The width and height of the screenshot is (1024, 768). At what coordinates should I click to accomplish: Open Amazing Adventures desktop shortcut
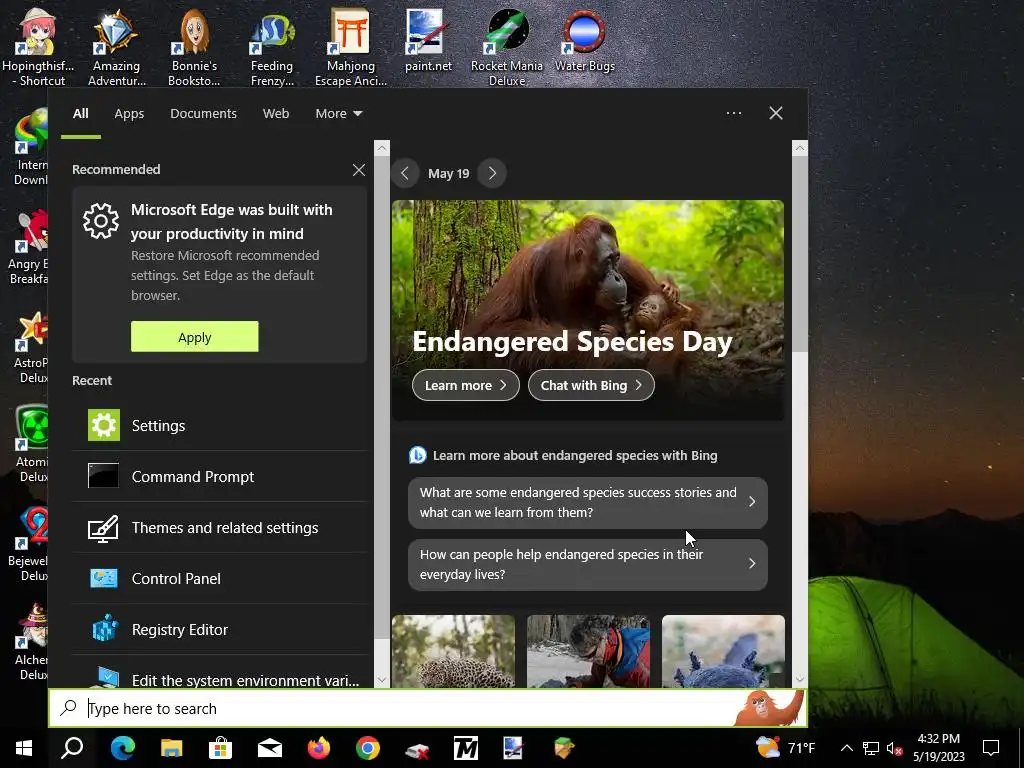pos(116,47)
